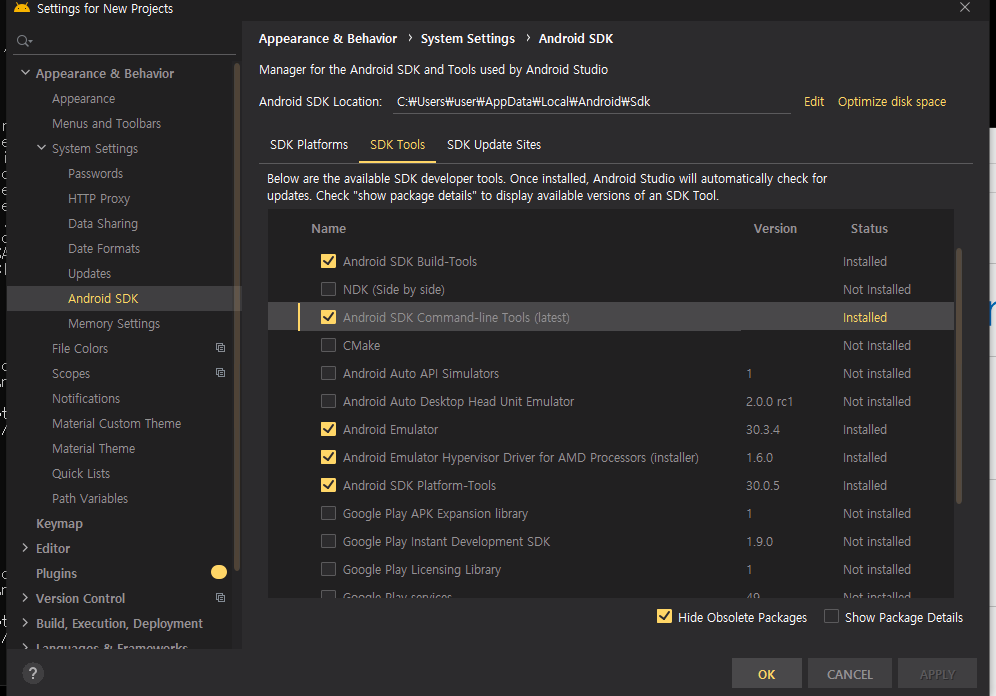The height and width of the screenshot is (696, 996).
Task: Click the Status column header
Action: 869,228
